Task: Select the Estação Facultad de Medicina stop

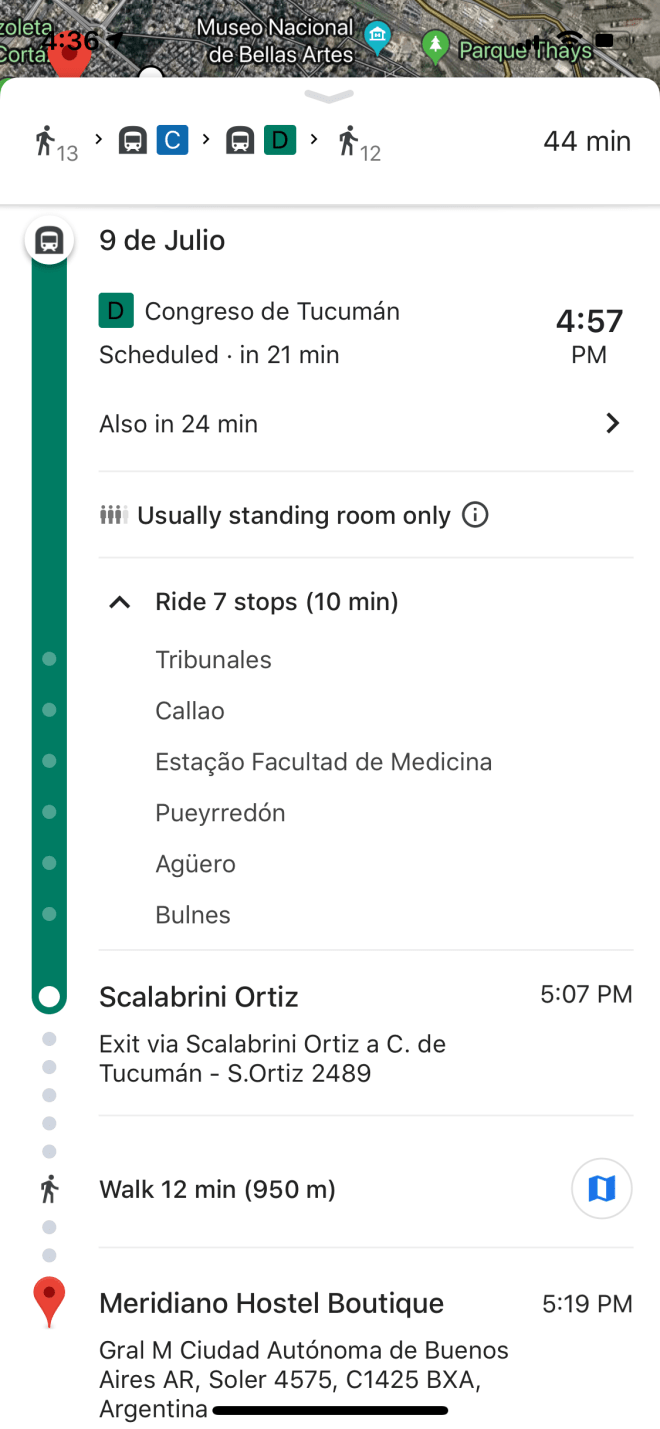Action: tap(323, 762)
